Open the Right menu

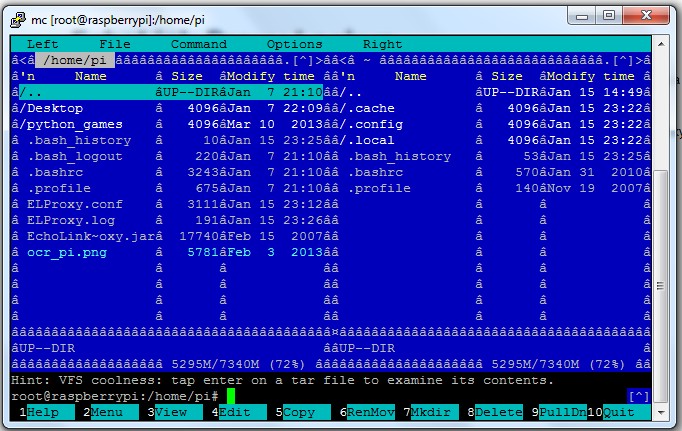pos(382,44)
